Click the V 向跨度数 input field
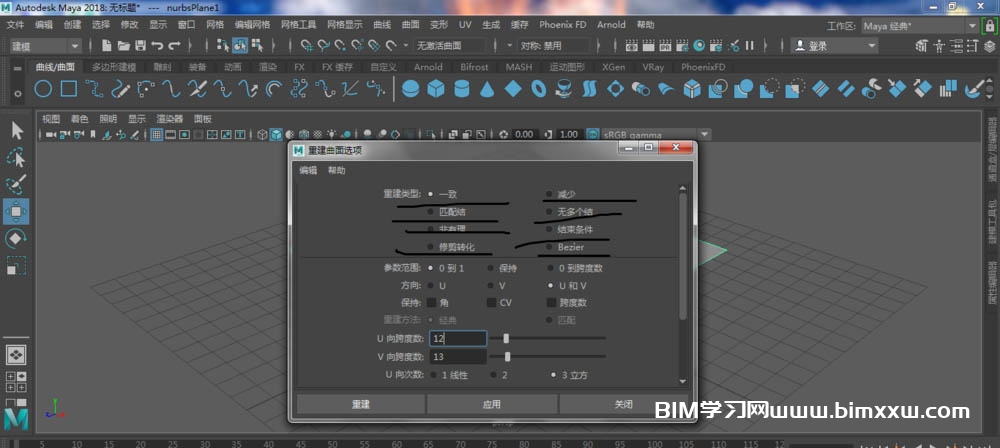 [457, 356]
